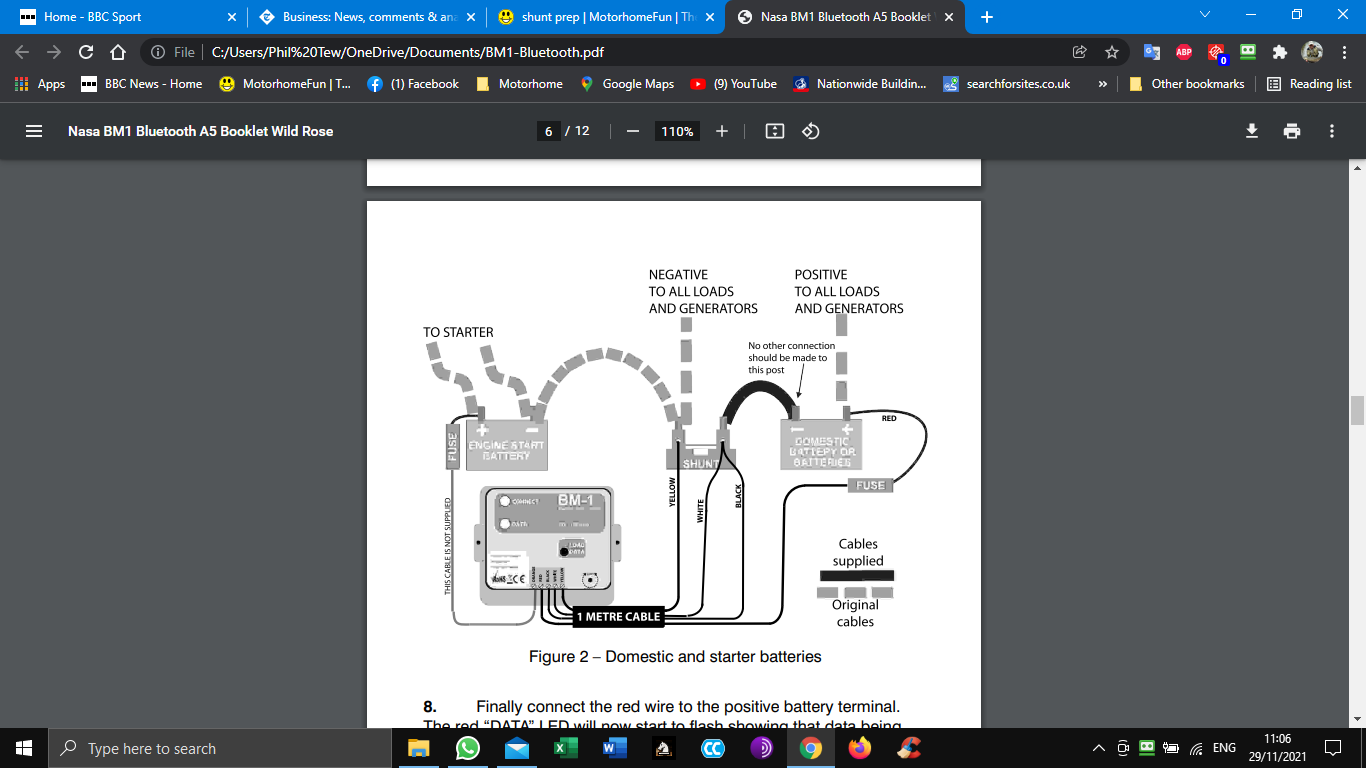Open the Mail app from taskbar

tap(516, 748)
